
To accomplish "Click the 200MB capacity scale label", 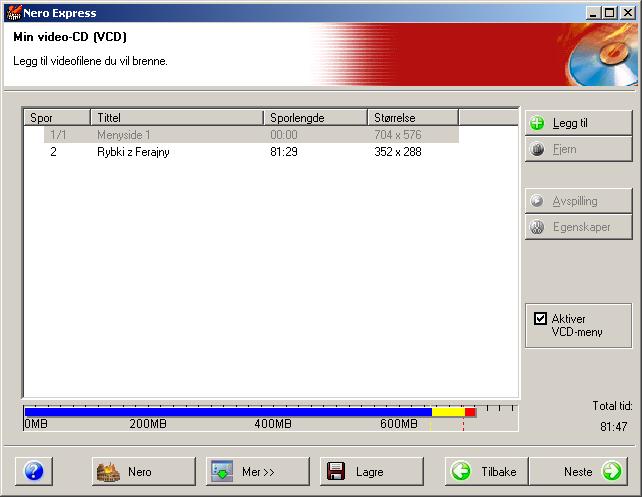I will point(148,423).
